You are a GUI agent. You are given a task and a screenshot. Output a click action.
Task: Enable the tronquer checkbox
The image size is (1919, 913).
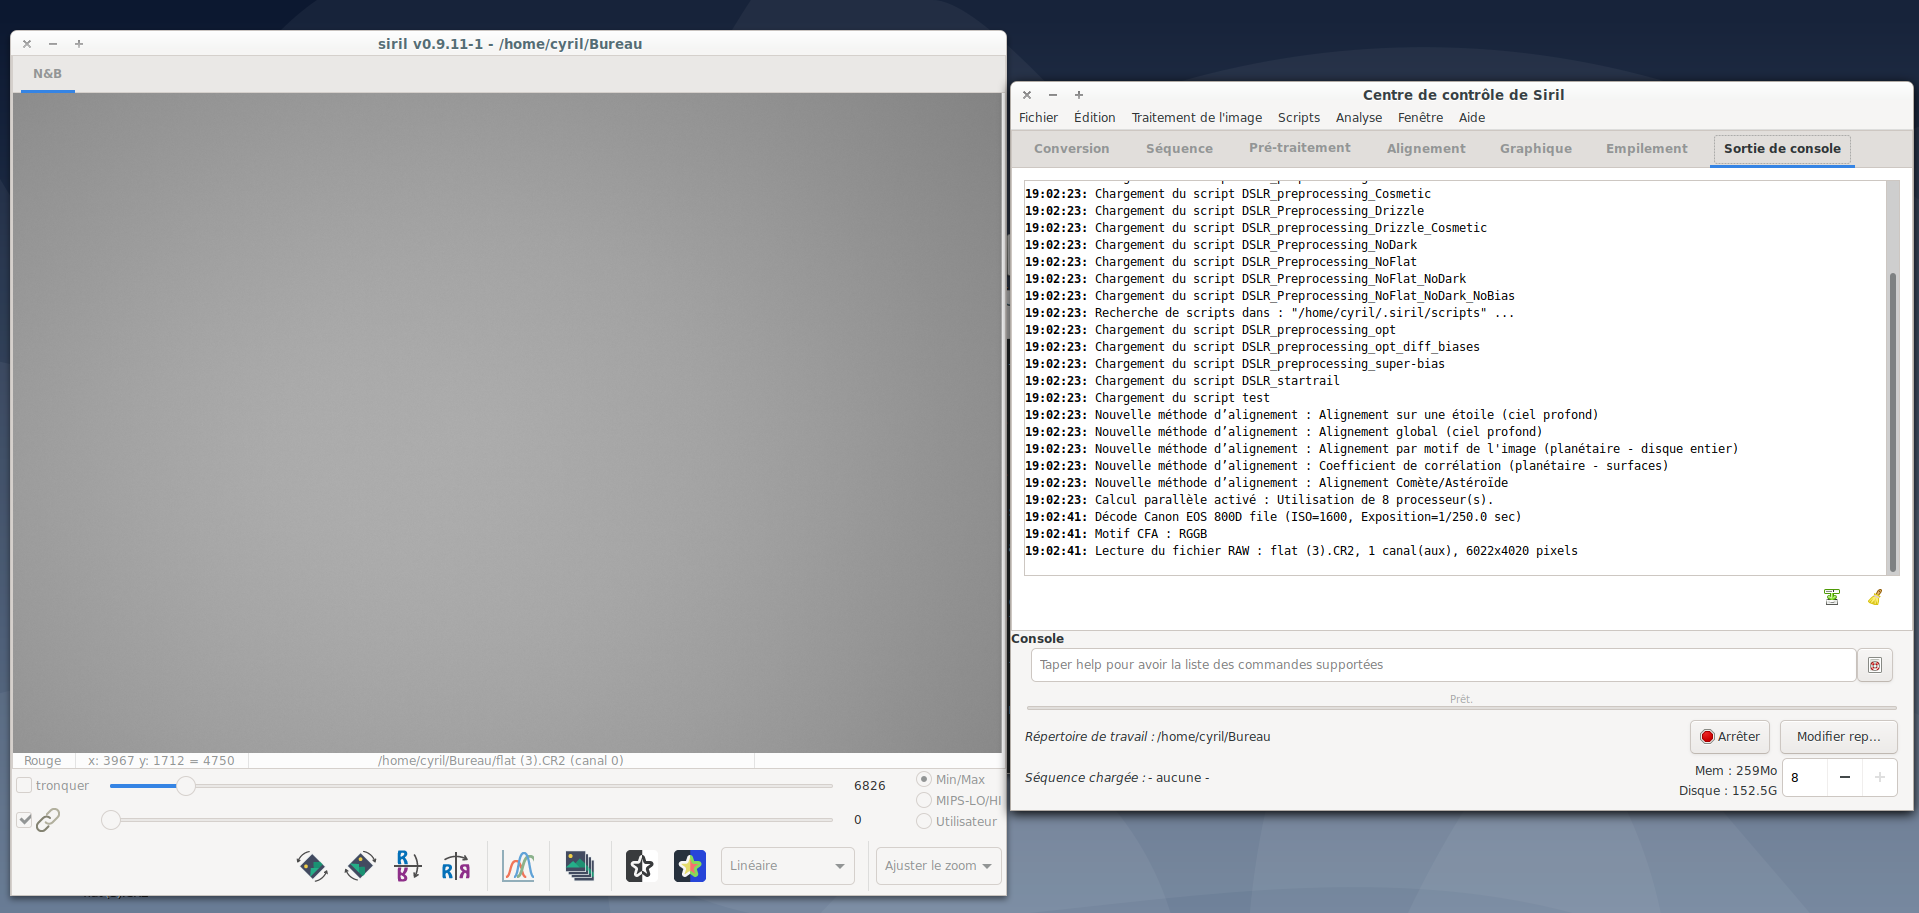click(x=25, y=786)
